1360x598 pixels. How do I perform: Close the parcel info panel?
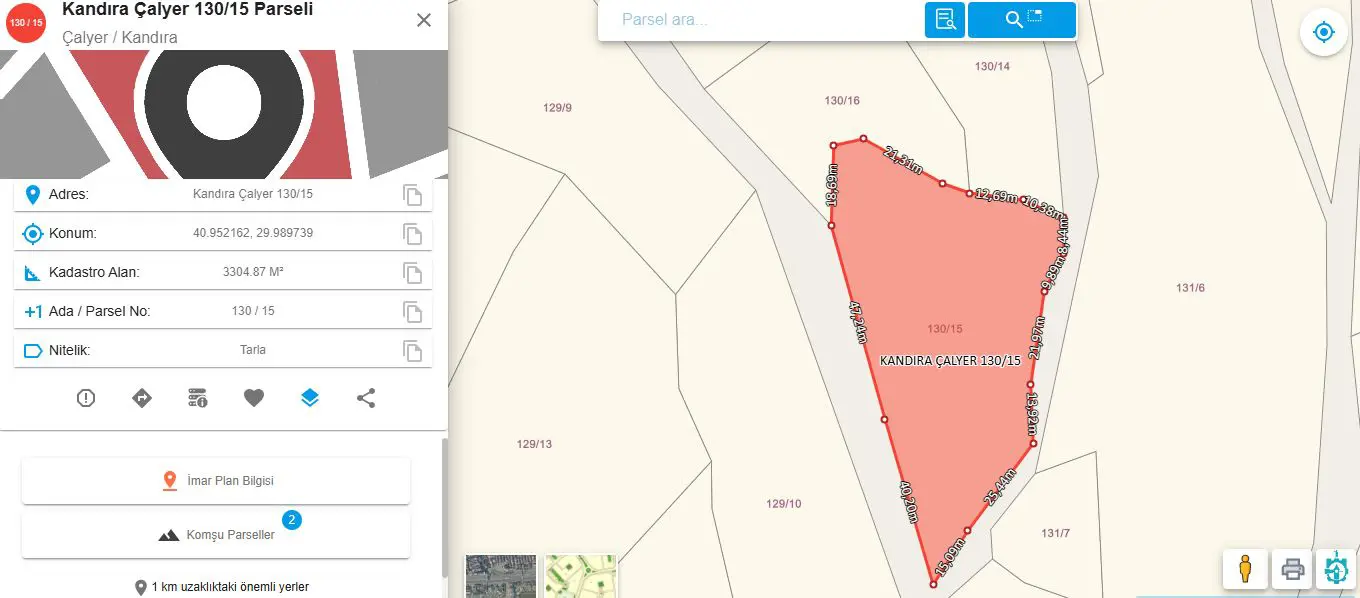(x=424, y=20)
